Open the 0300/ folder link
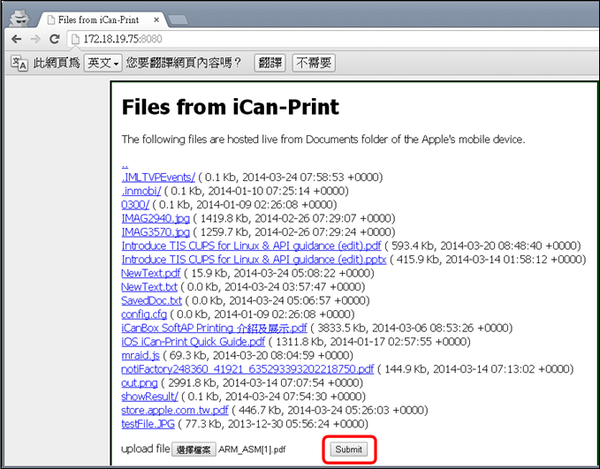Image resolution: width=600 pixels, height=469 pixels. pyautogui.click(x=135, y=205)
